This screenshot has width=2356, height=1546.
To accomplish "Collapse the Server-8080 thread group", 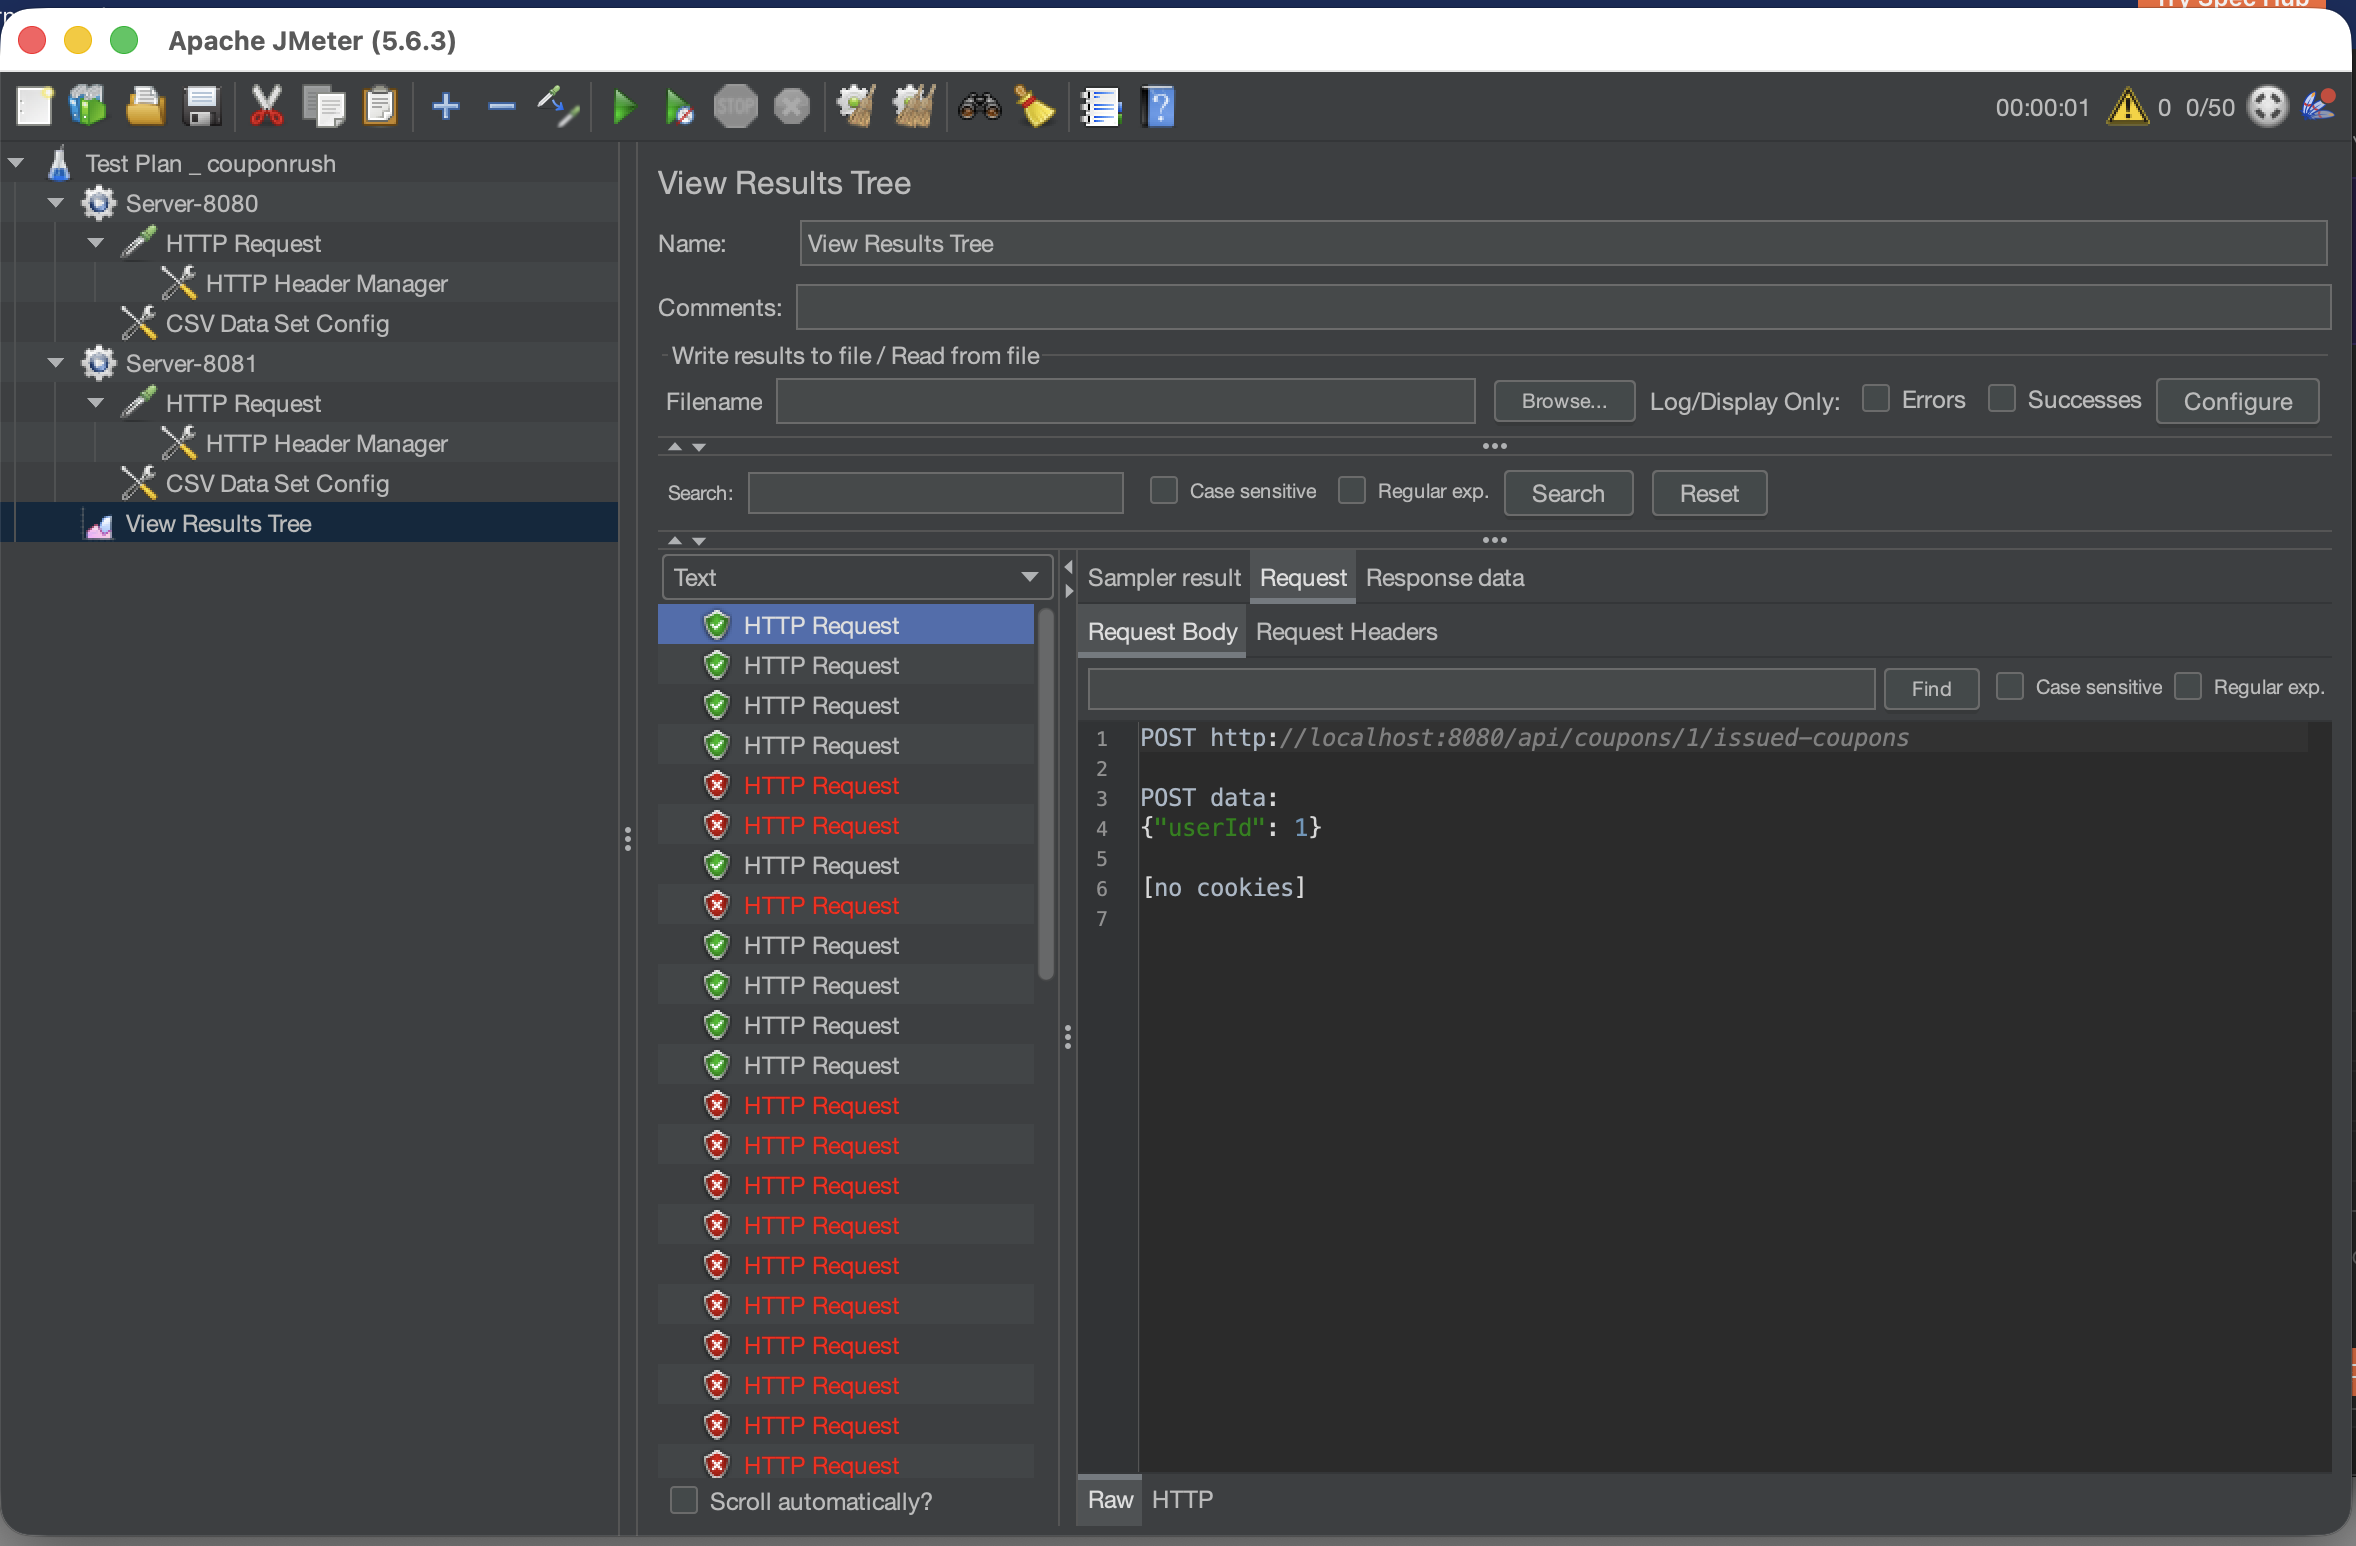I will click(x=57, y=203).
